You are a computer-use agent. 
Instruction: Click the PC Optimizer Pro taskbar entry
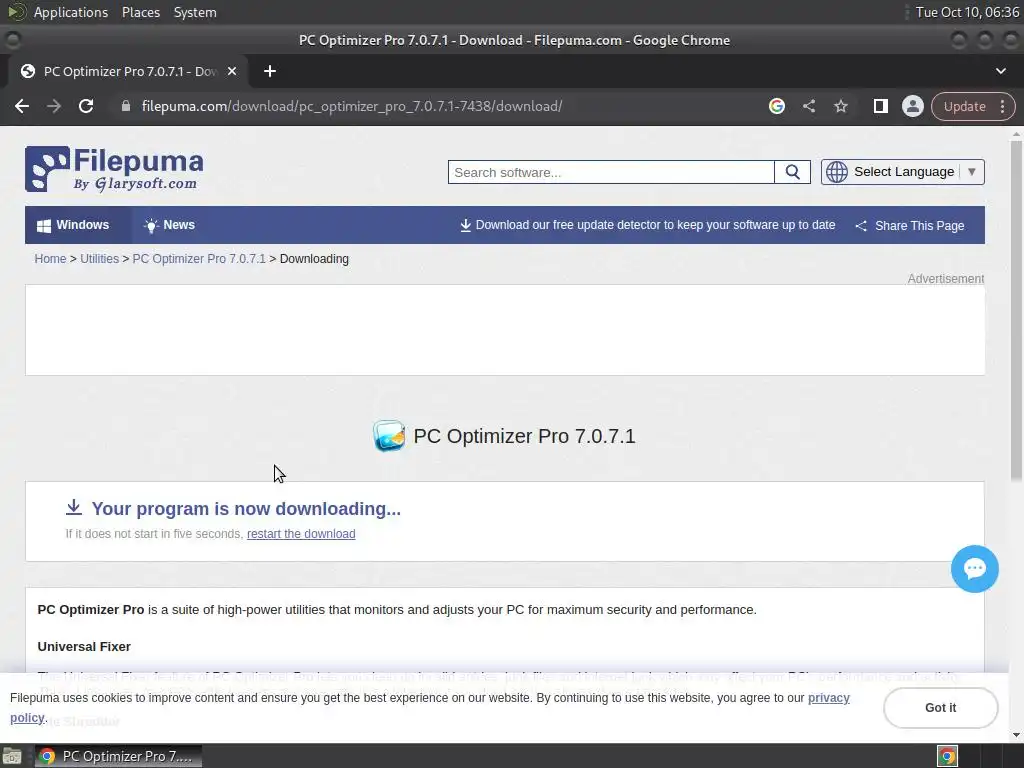(118, 756)
